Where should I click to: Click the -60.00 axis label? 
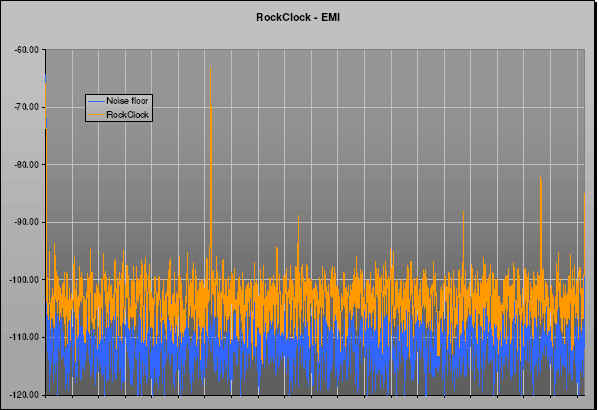click(x=26, y=50)
